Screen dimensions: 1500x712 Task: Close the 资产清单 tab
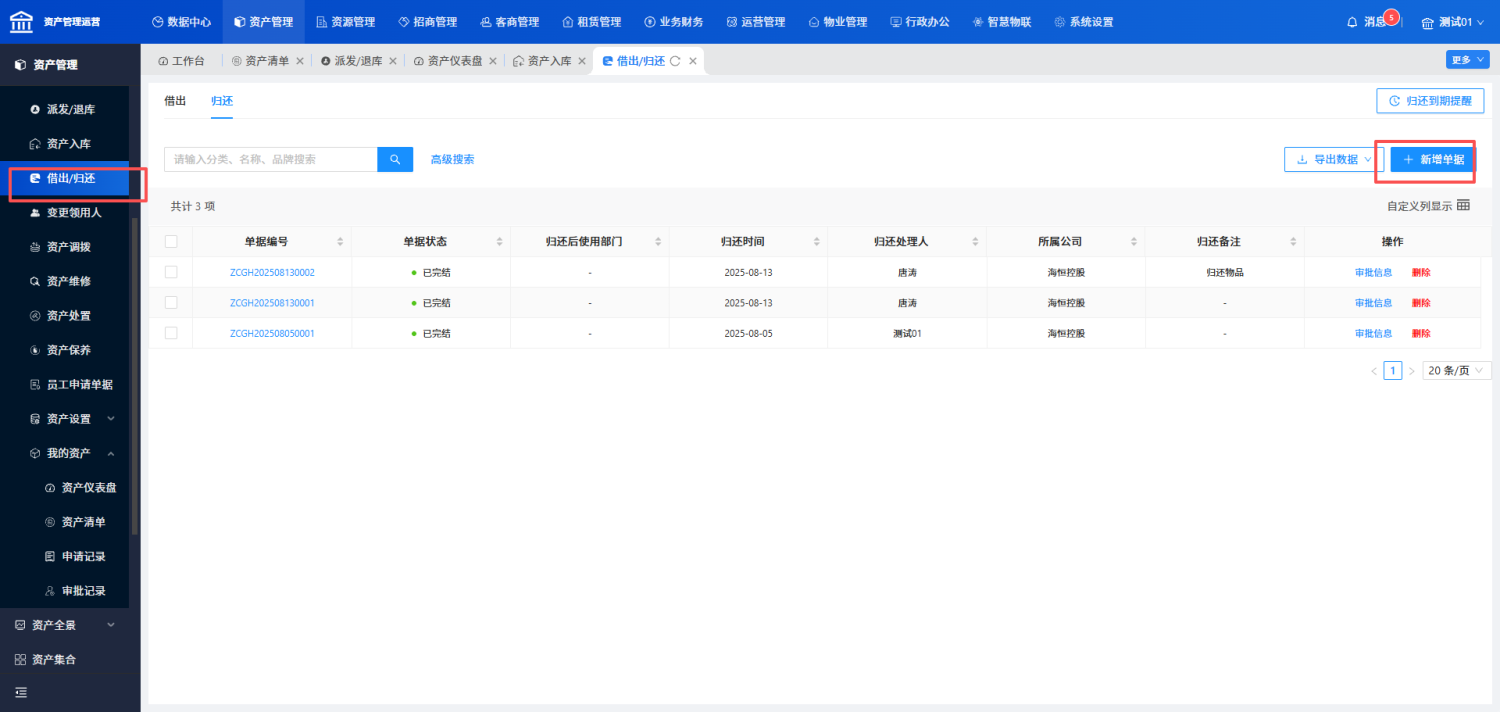pyautogui.click(x=300, y=61)
